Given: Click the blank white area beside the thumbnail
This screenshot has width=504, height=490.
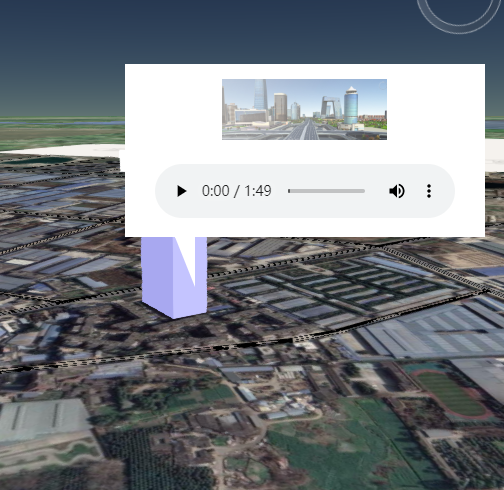Looking at the screenshot, I should 433,110.
